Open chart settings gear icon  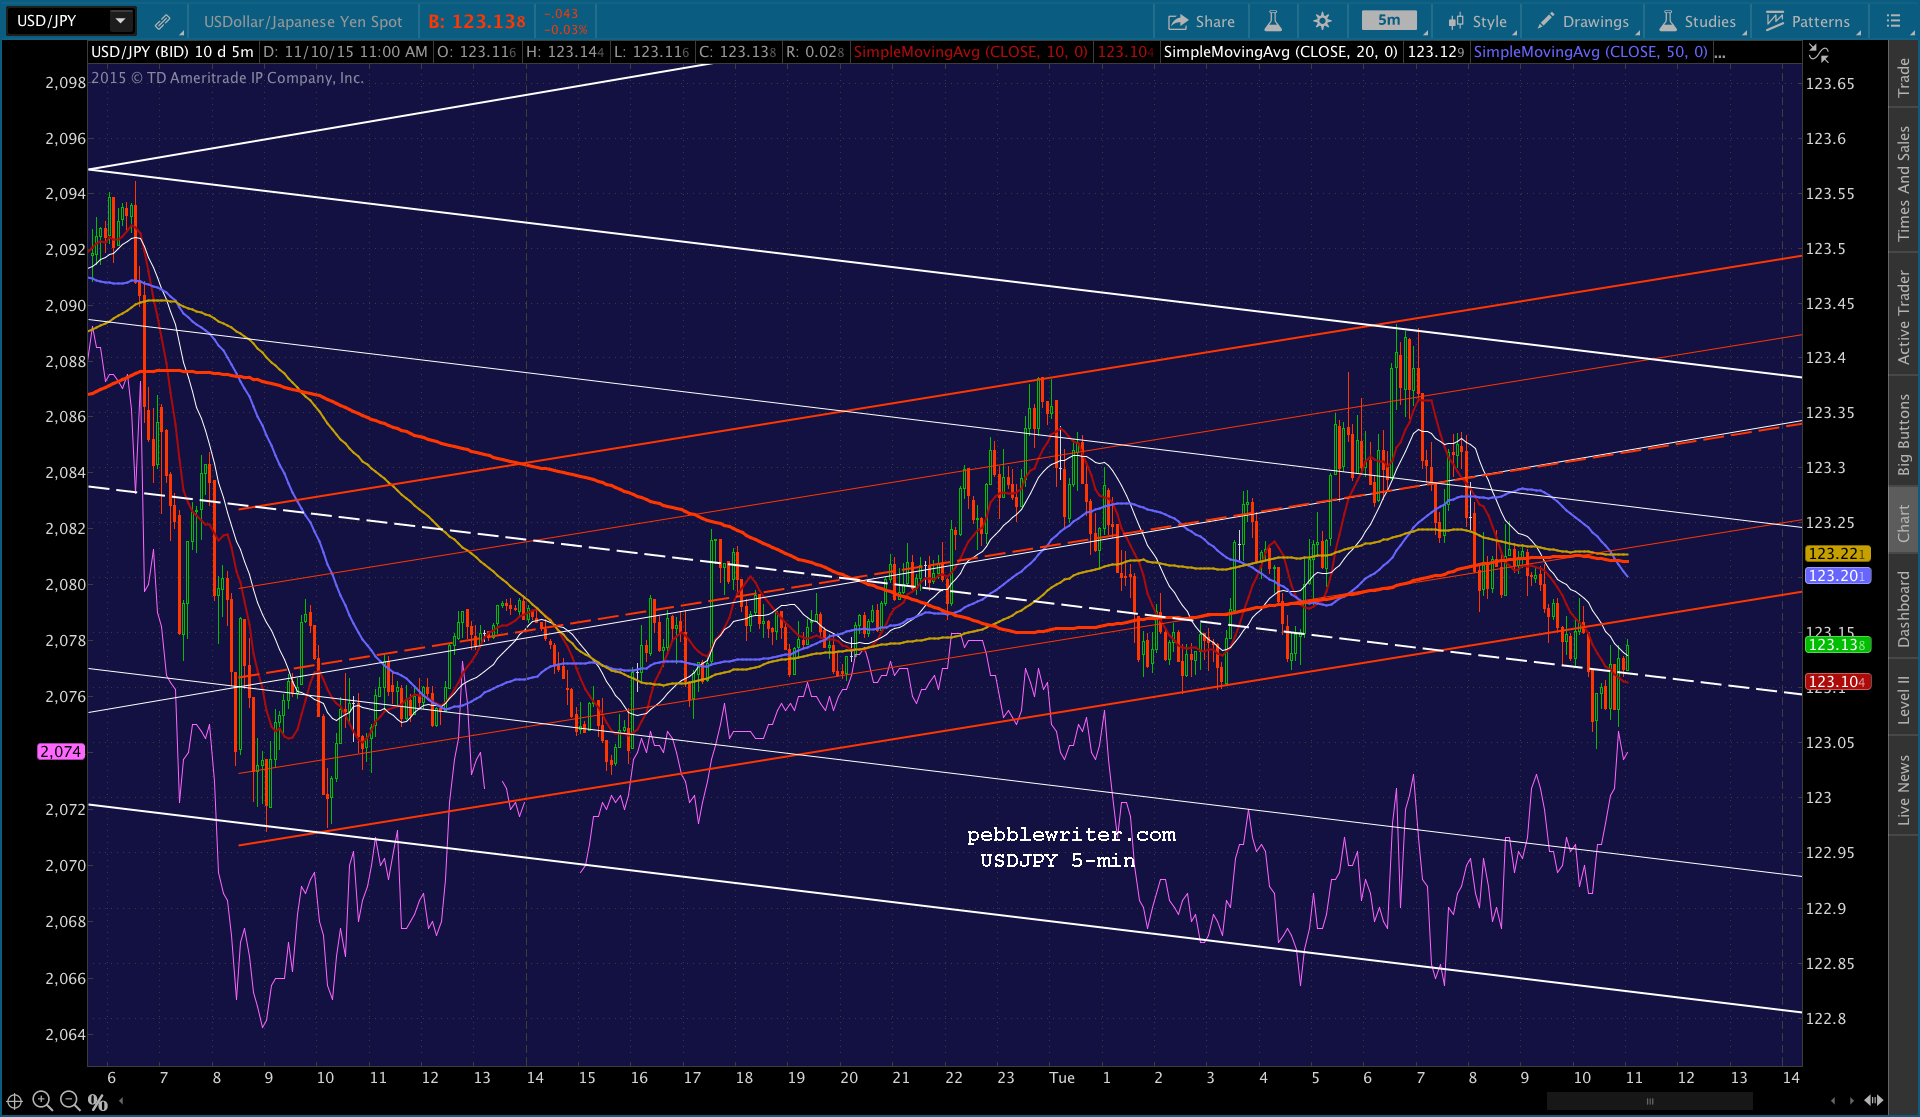pyautogui.click(x=1322, y=21)
